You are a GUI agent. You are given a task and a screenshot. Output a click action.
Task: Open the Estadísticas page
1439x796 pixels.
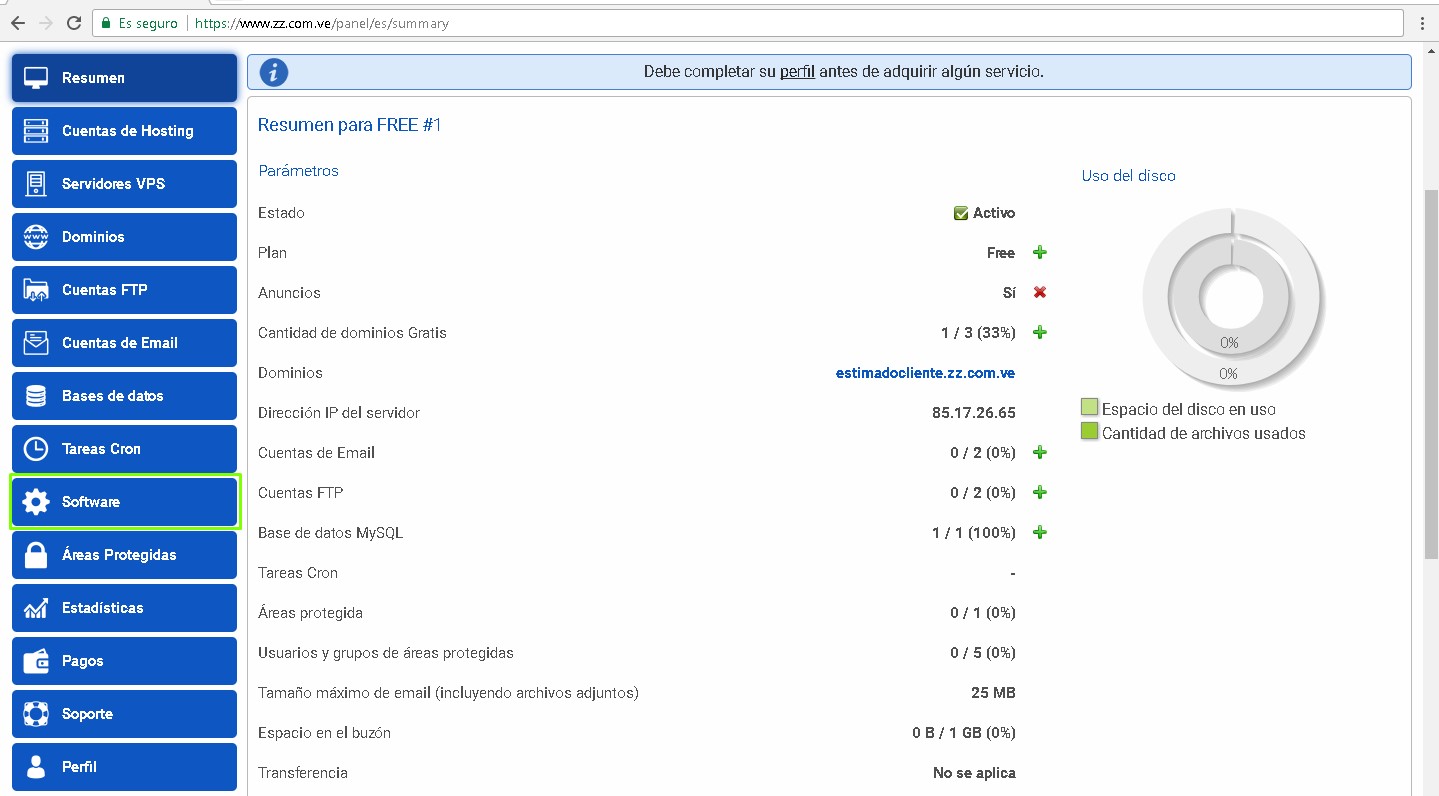pos(124,608)
